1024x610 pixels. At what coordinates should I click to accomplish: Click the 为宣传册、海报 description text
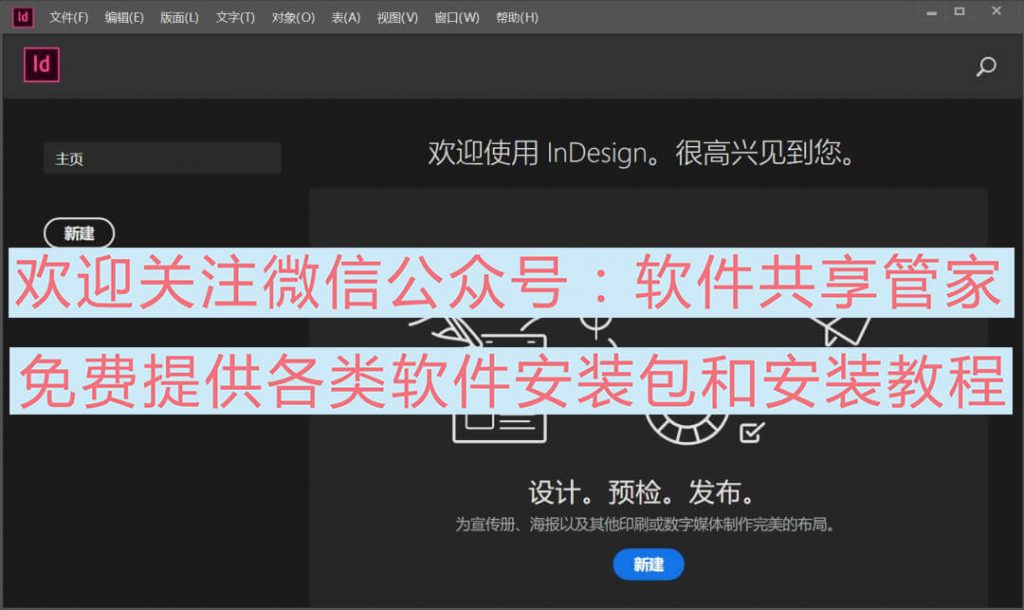[645, 524]
